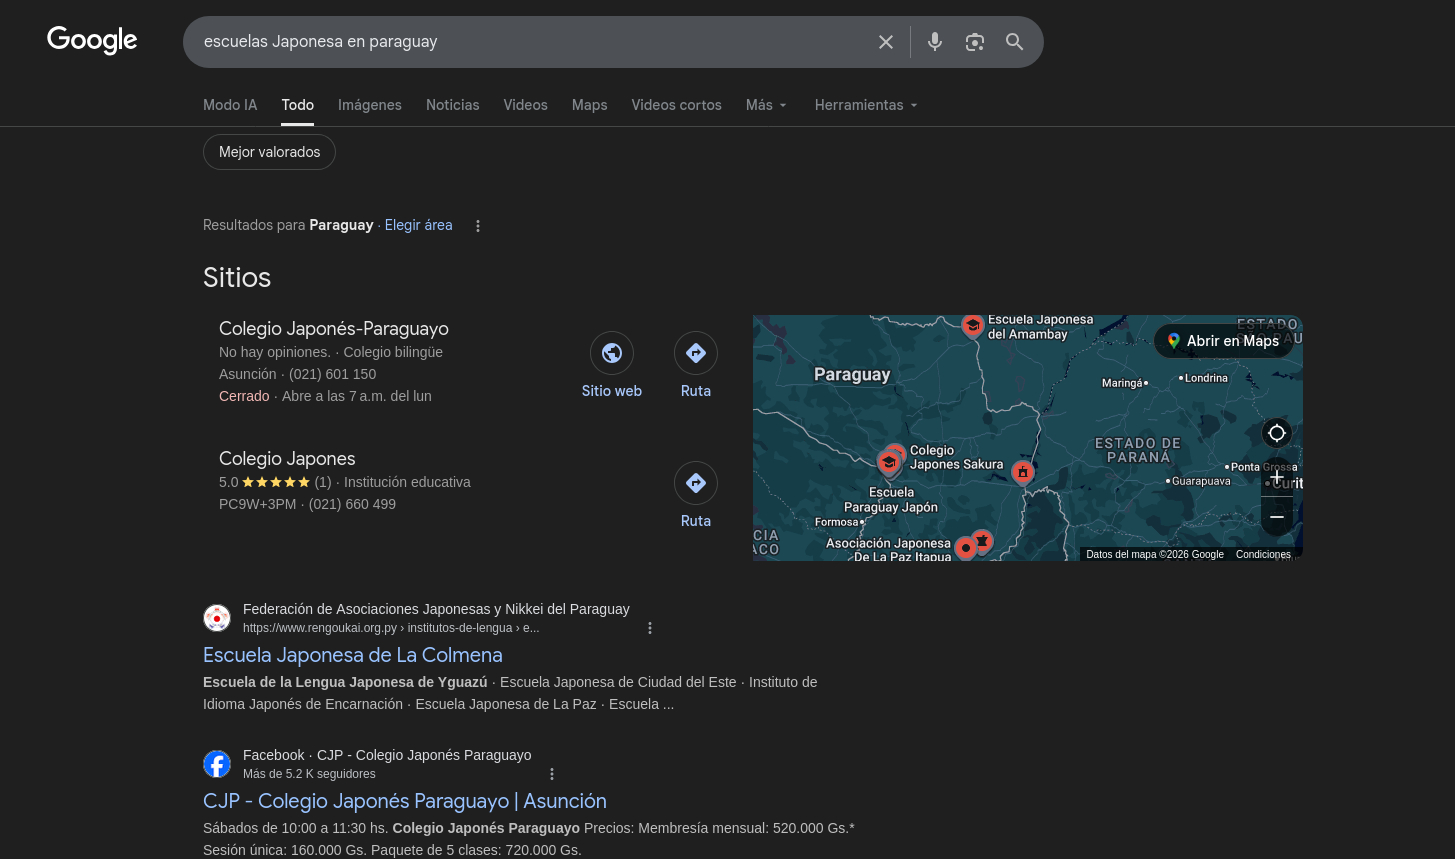This screenshot has width=1455, height=859.
Task: Zoom in on the map
Action: coord(1276,477)
